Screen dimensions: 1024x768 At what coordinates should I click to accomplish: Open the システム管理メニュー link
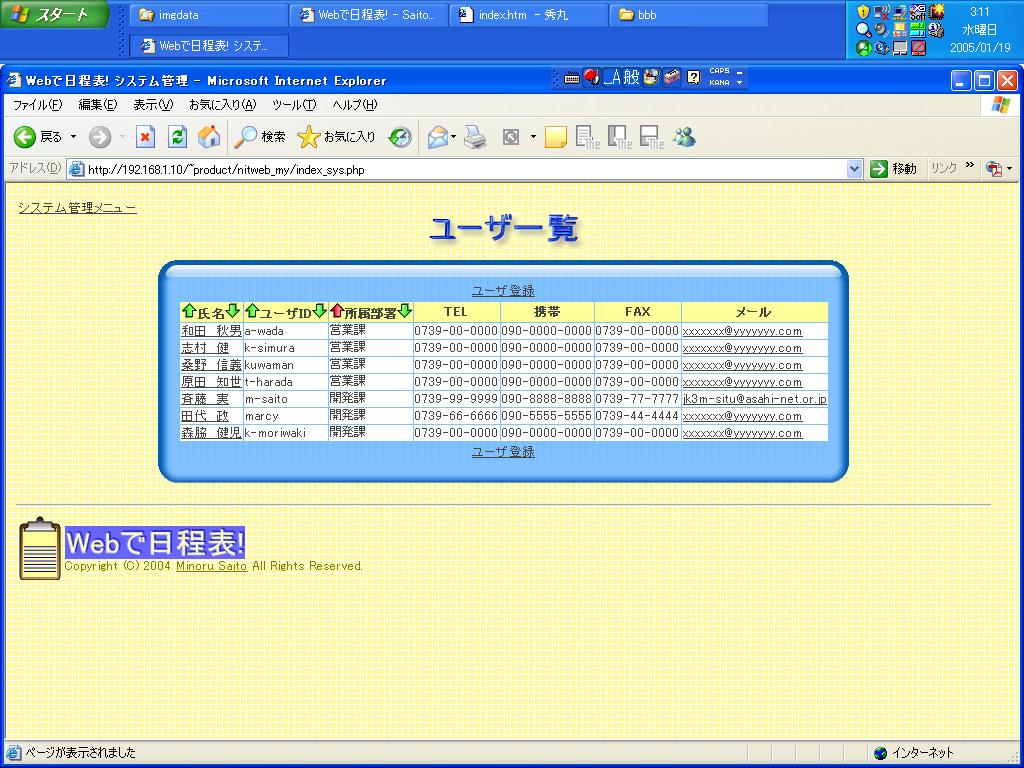[77, 208]
